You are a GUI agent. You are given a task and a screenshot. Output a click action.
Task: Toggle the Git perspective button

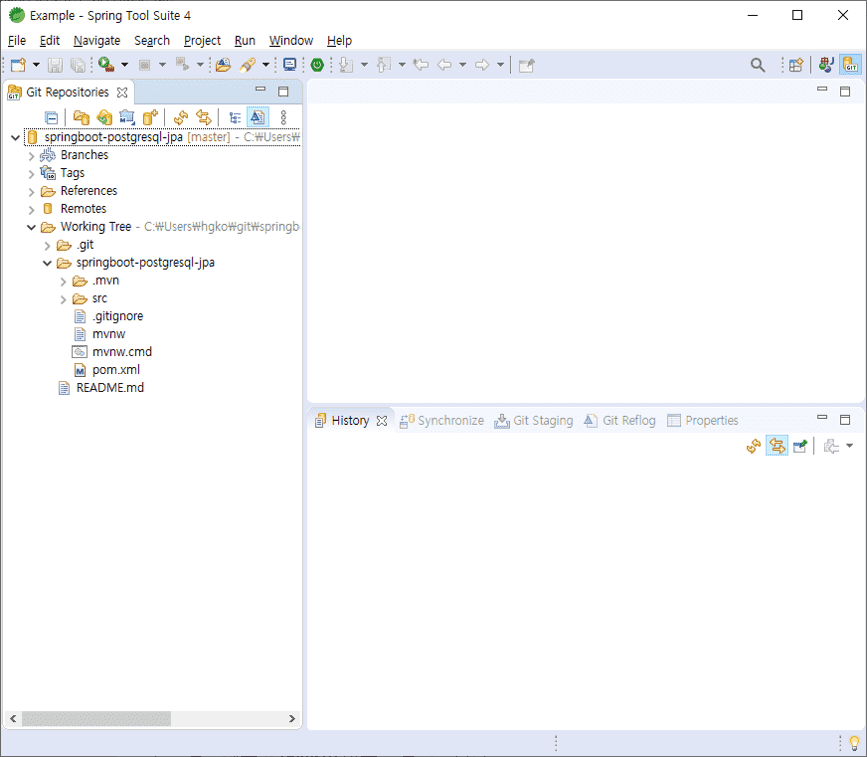tap(850, 65)
